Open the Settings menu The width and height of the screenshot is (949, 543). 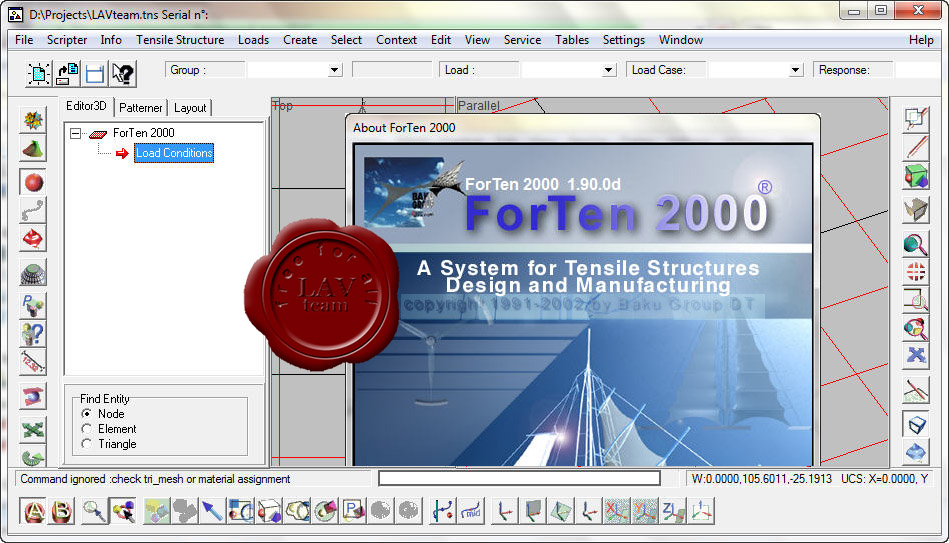click(x=623, y=40)
